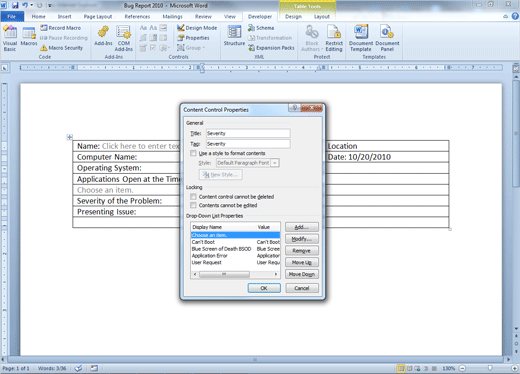
Task: Click the Macro Security warning icon
Action: (x=44, y=48)
